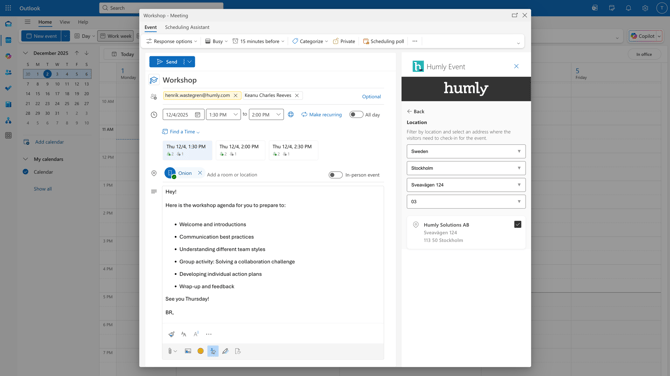The width and height of the screenshot is (670, 376).
Task: Open Settings gear in Outlook header
Action: pos(645,8)
